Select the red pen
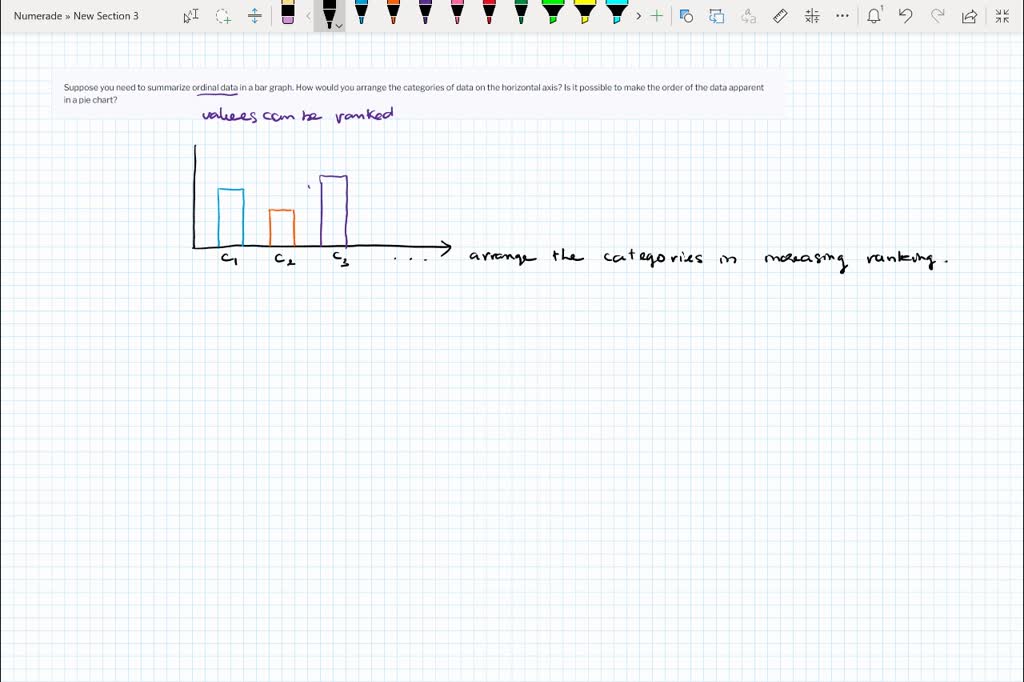1024x682 pixels. (489, 12)
